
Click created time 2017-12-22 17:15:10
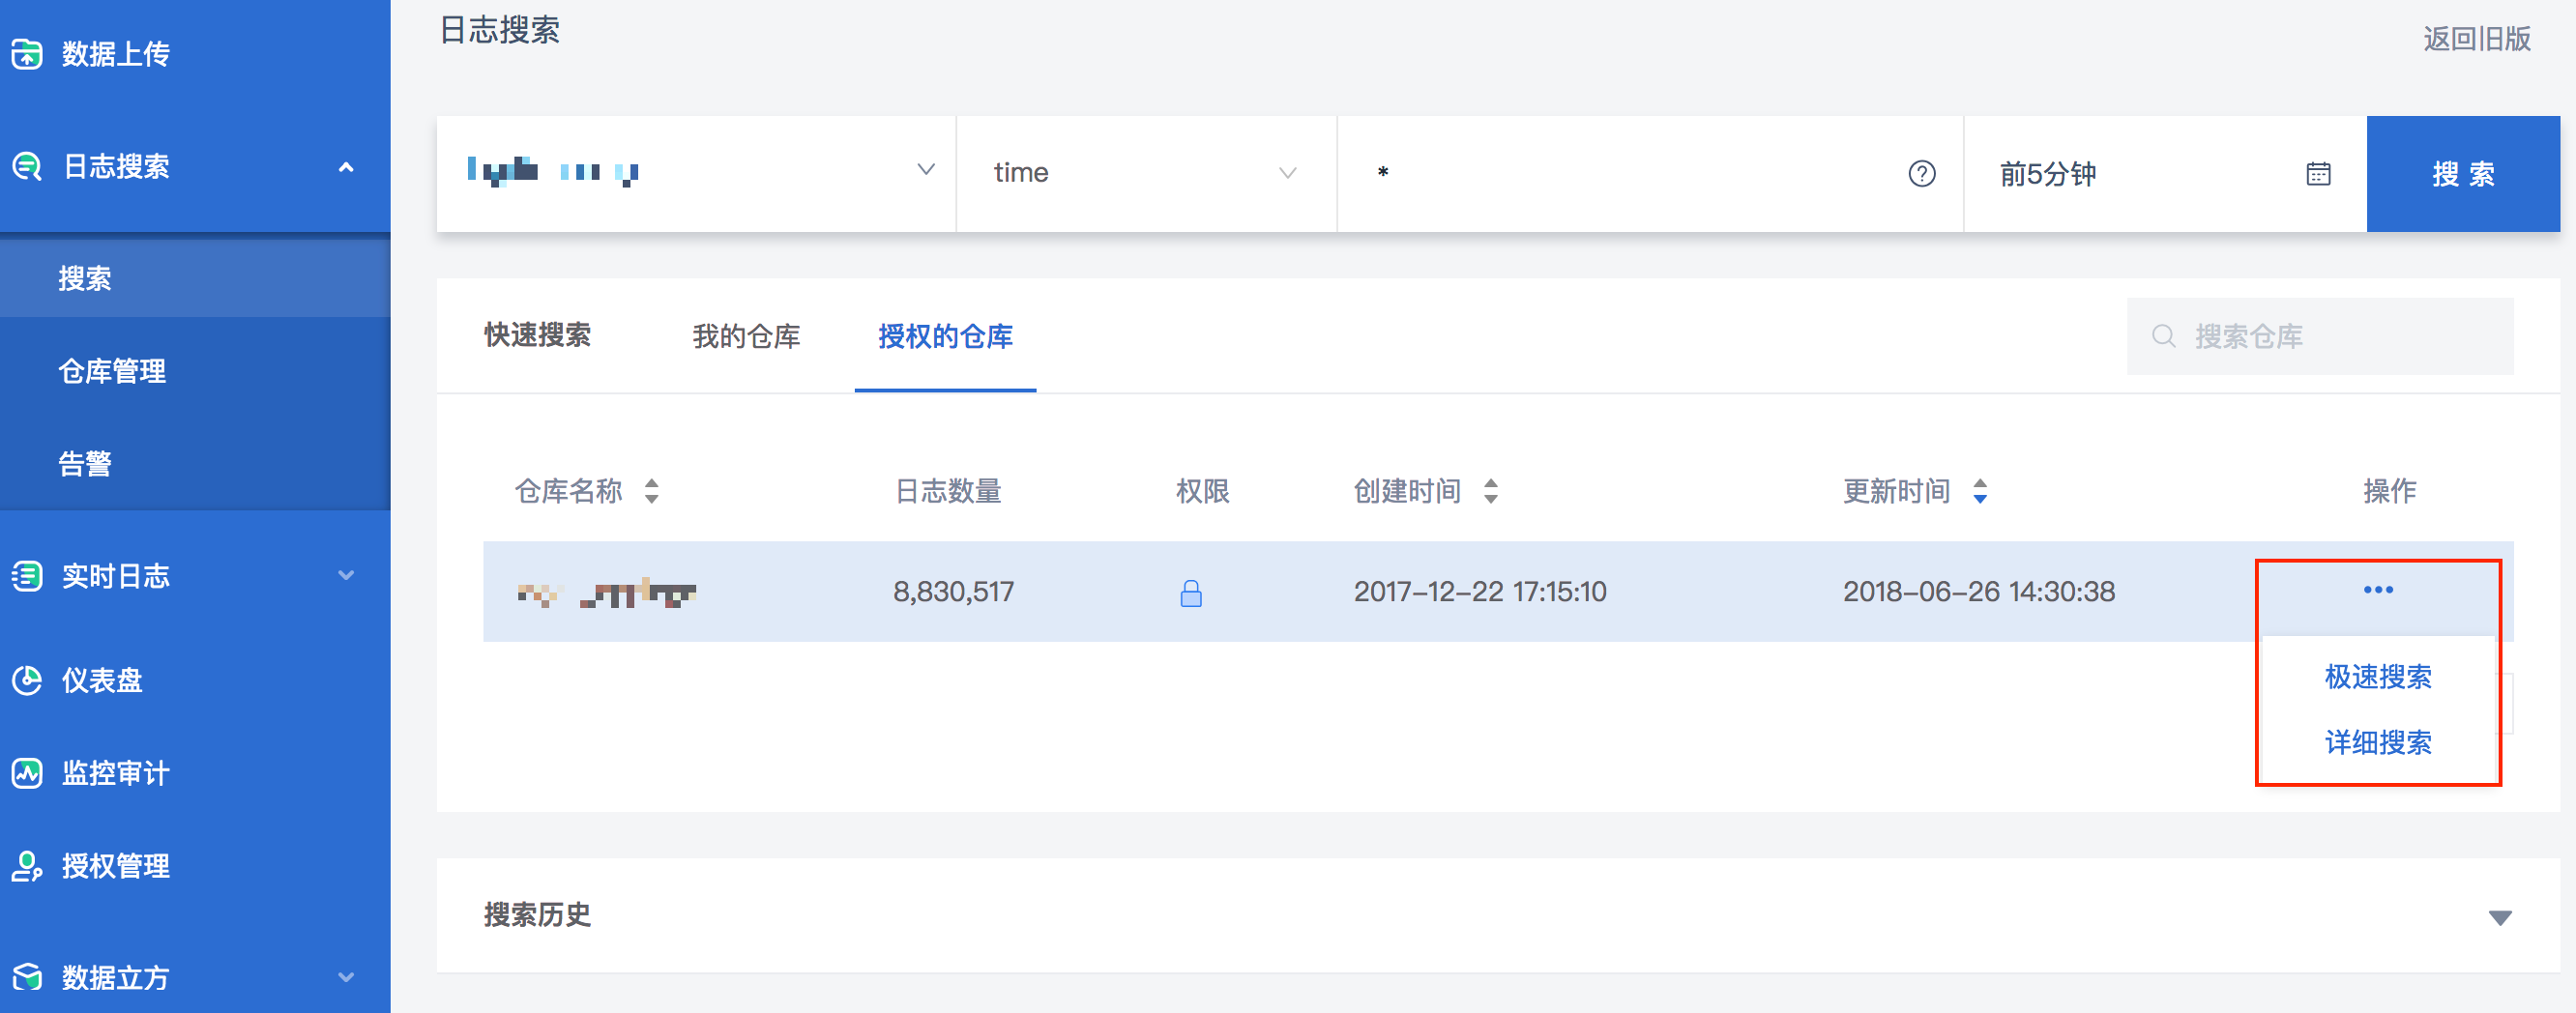1480,592
